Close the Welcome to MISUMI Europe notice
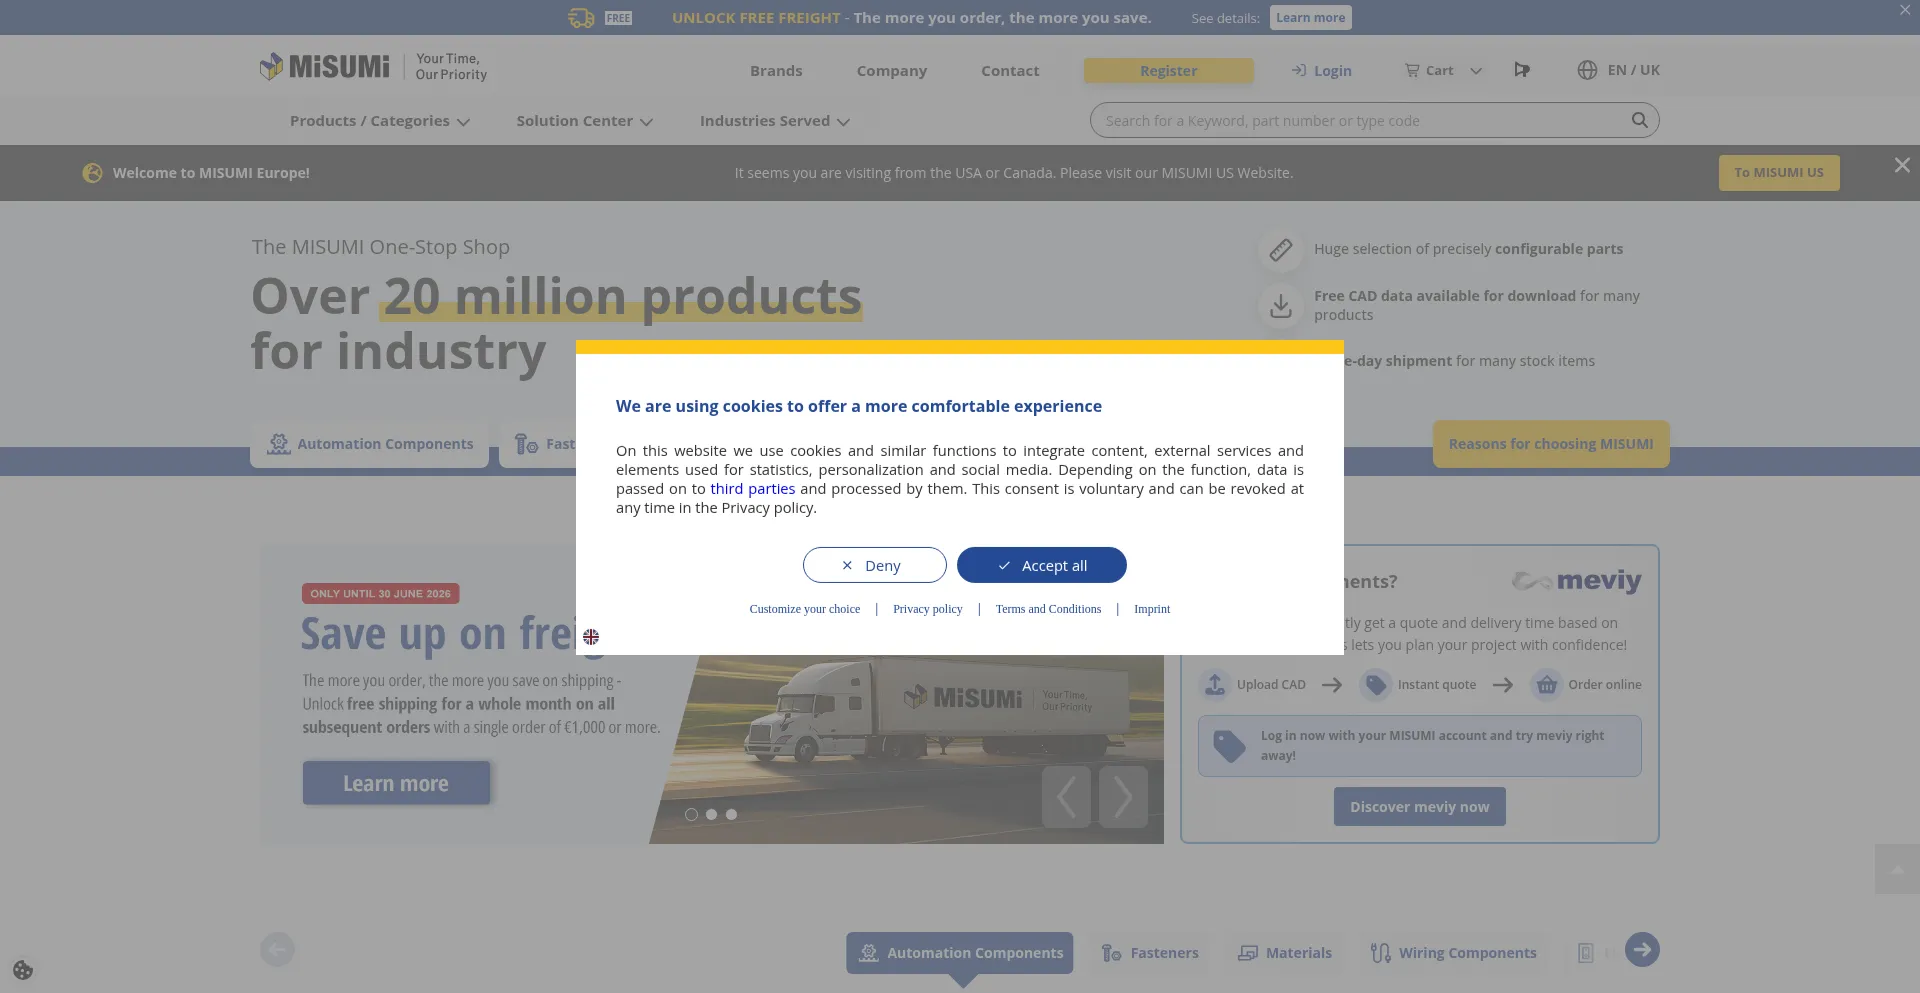1920x993 pixels. coord(1902,165)
